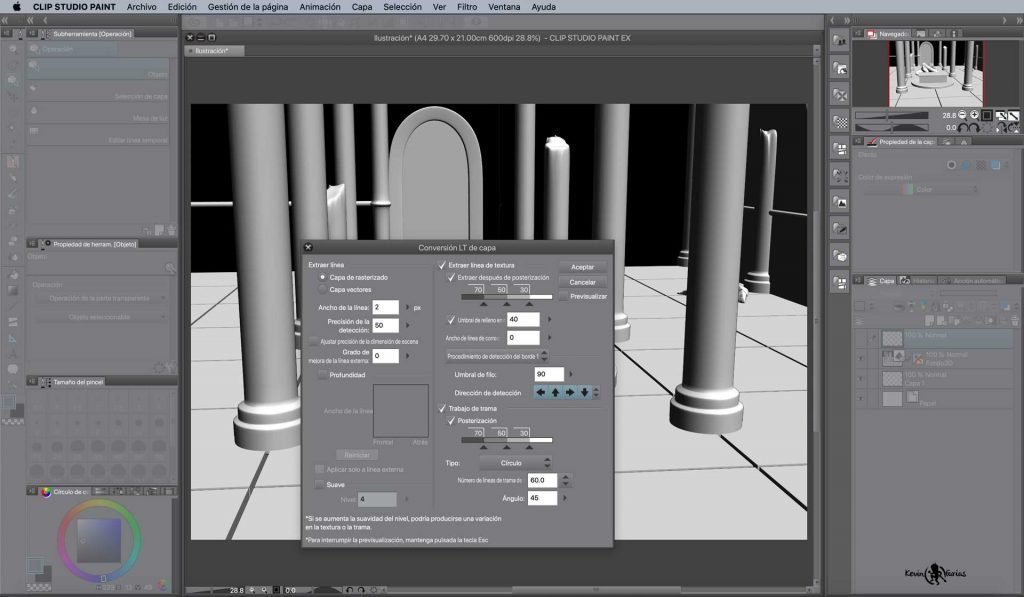Pick a color on the color wheel
The height and width of the screenshot is (597, 1024).
(x=99, y=540)
